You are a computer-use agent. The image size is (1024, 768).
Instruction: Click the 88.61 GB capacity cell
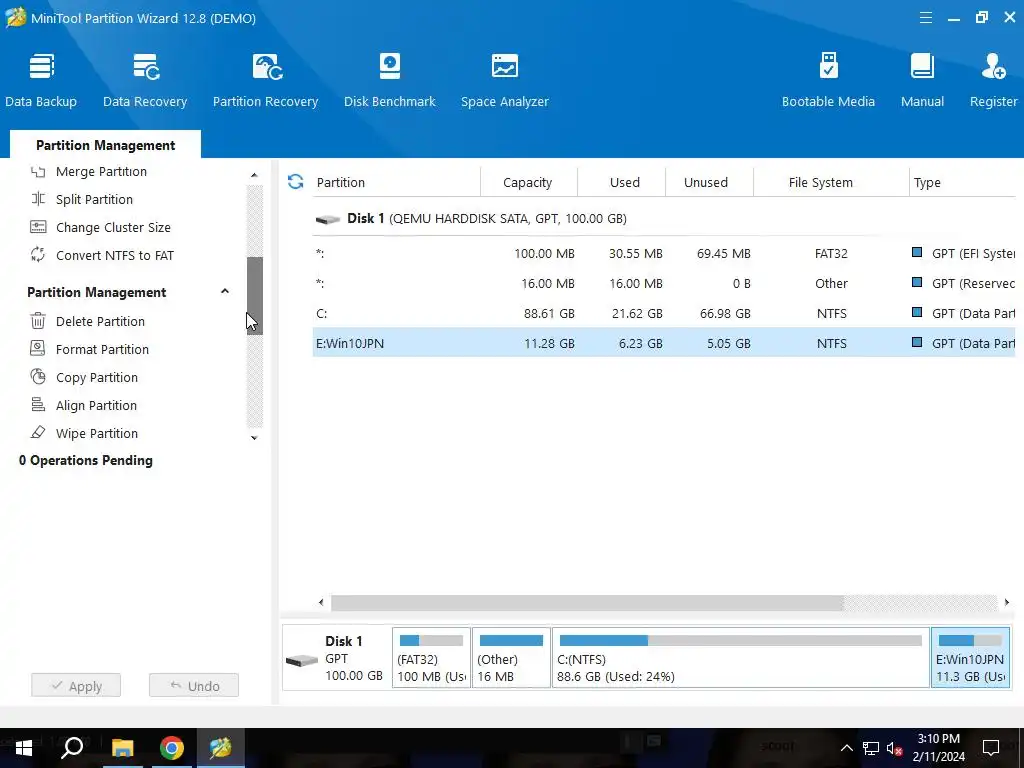pos(549,313)
